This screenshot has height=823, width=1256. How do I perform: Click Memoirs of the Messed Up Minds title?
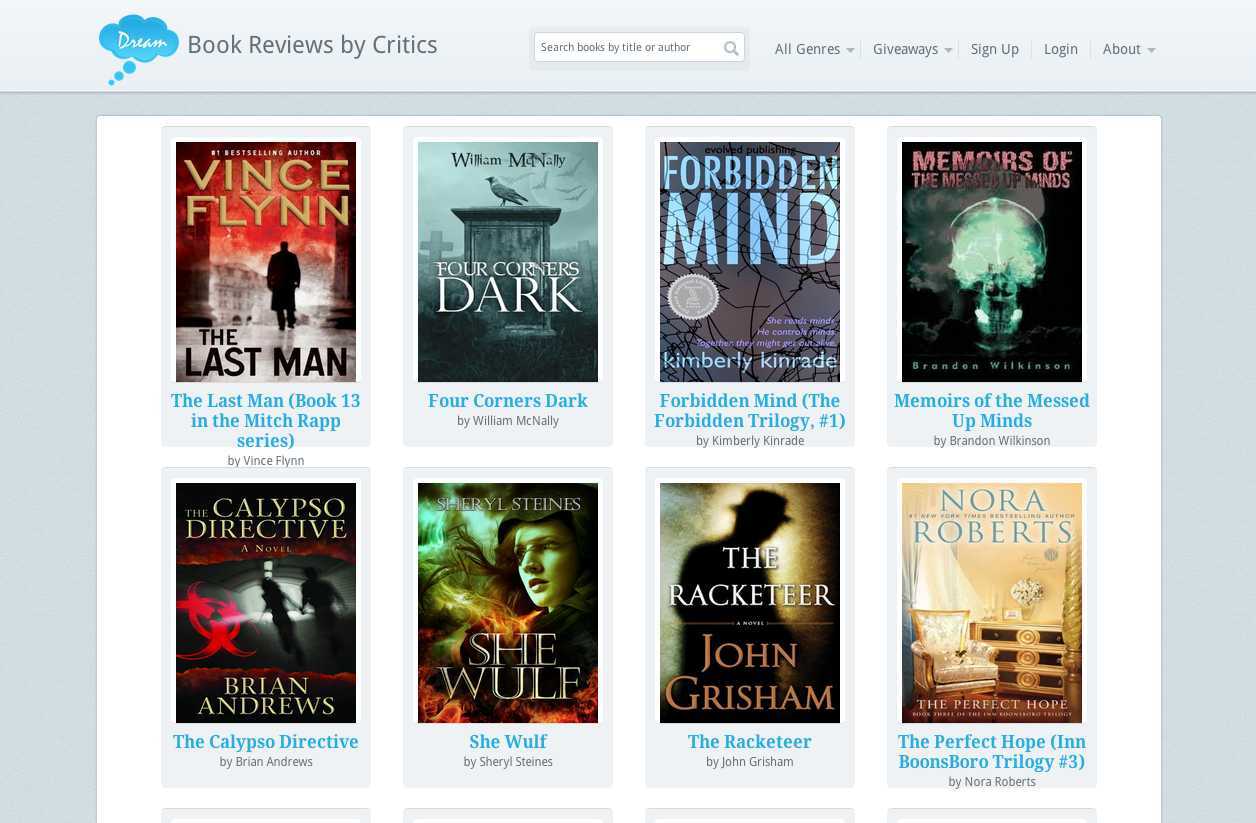coord(992,411)
